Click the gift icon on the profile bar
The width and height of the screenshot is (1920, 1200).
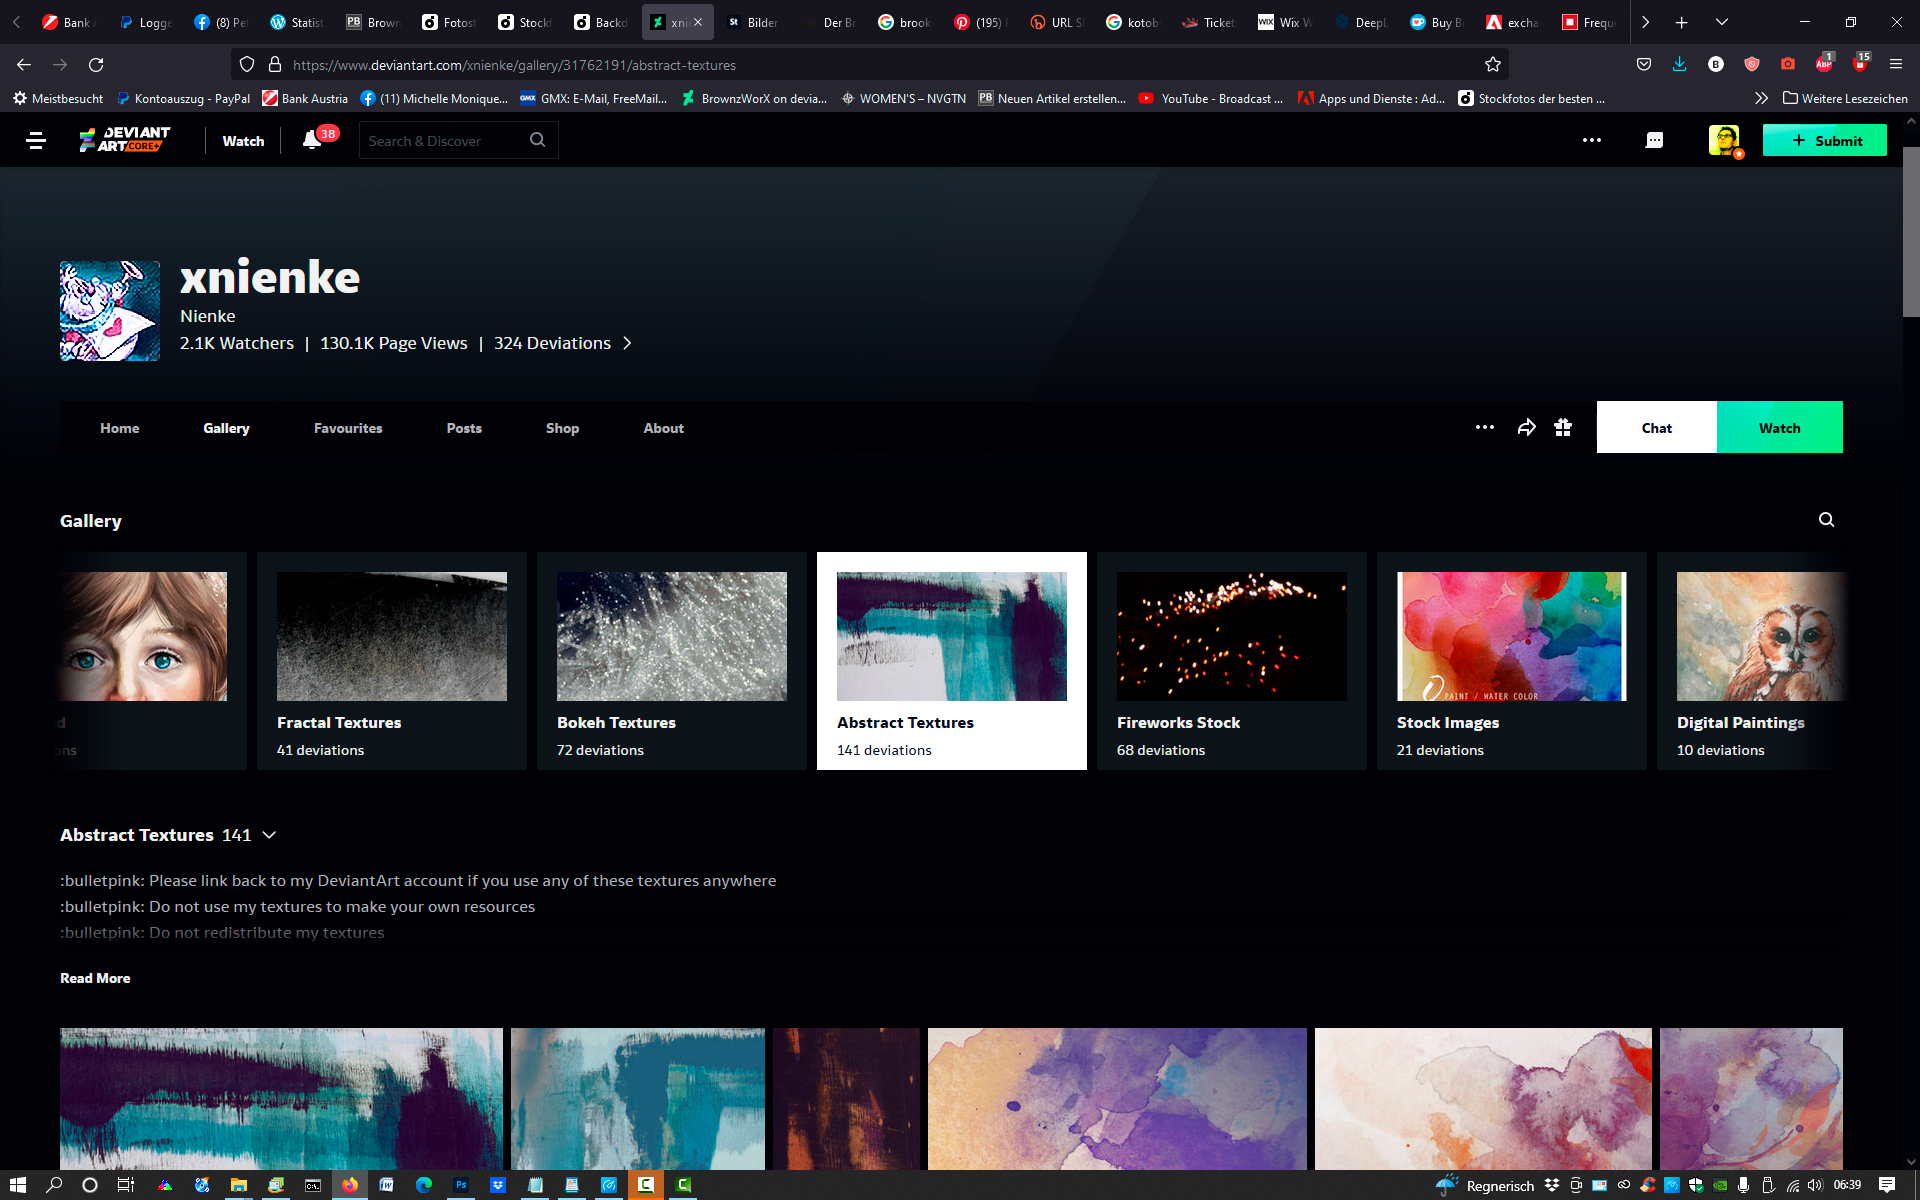[1563, 428]
